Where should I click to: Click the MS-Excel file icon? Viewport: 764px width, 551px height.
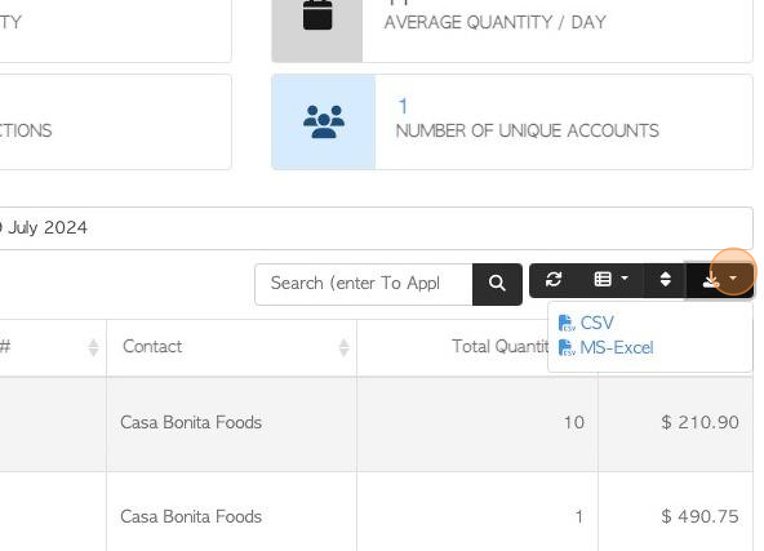click(566, 348)
